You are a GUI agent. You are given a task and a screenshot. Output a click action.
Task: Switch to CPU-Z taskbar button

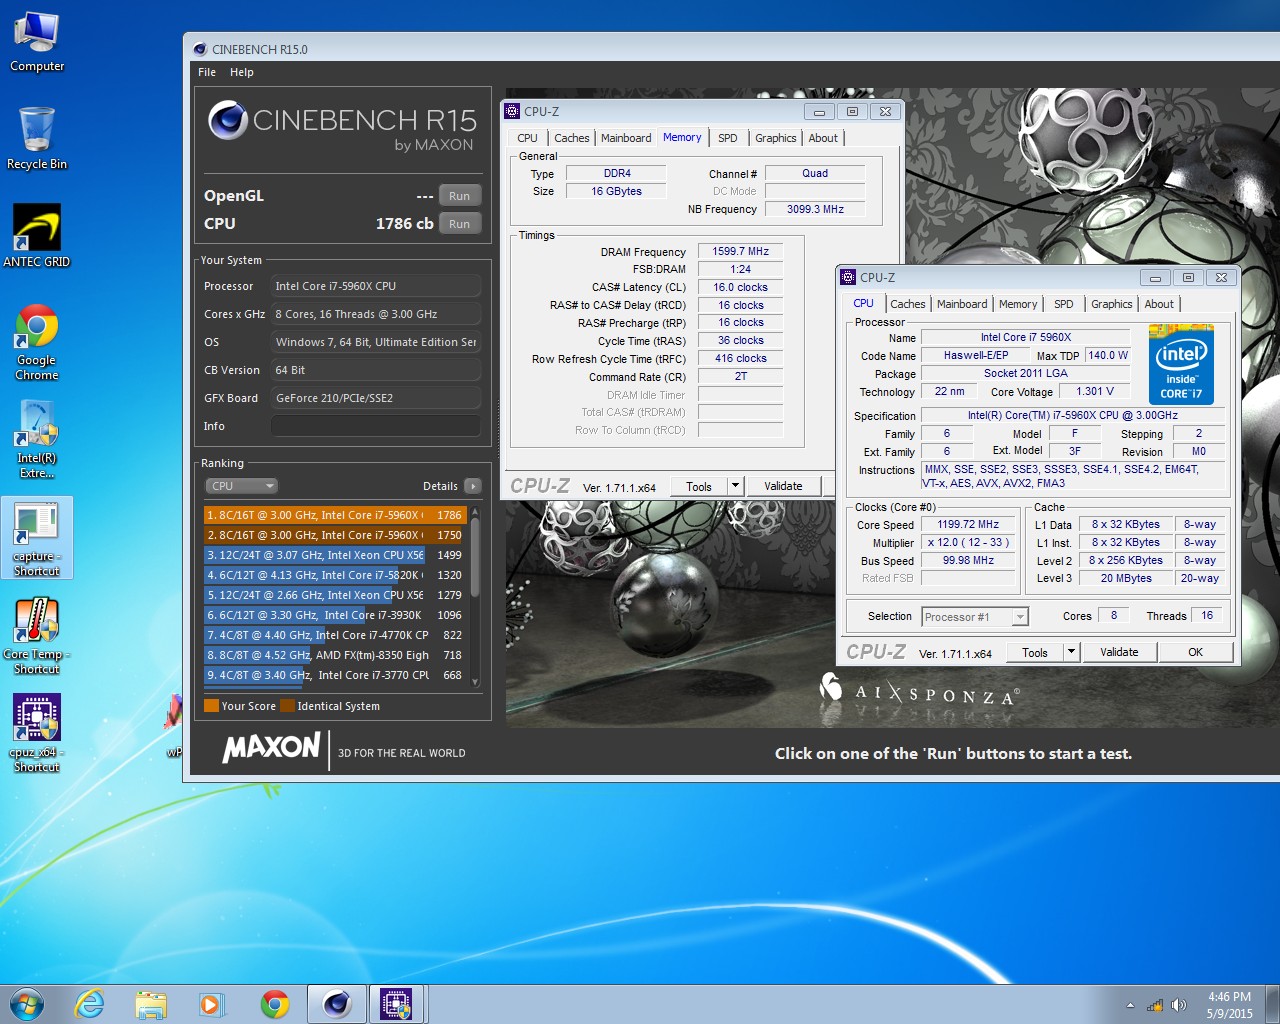[397, 1004]
